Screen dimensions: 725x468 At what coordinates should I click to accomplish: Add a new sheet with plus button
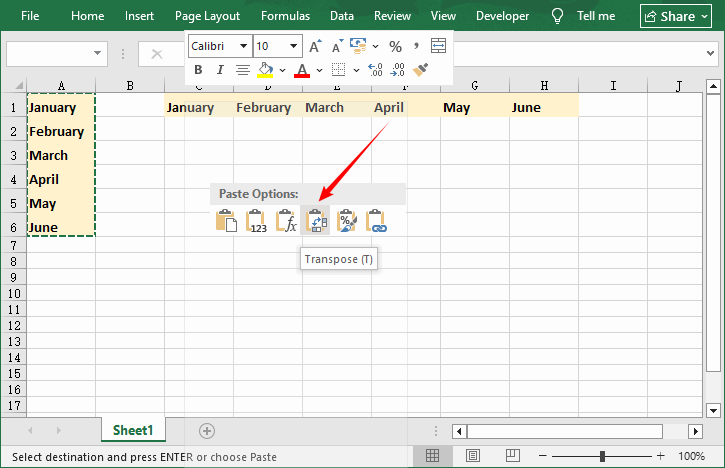coord(207,430)
